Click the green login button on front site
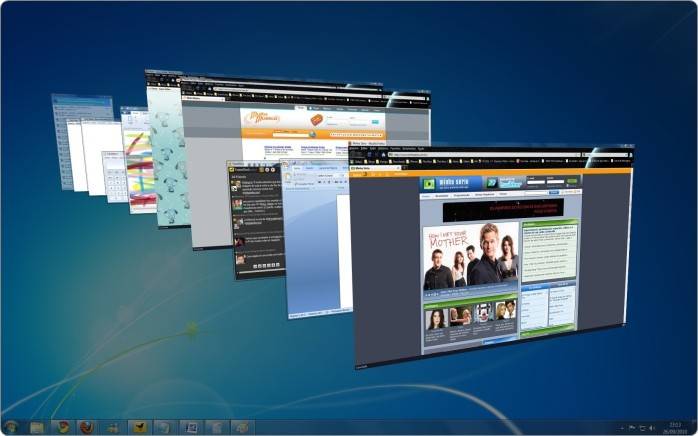This screenshot has width=698, height=436. [572, 181]
